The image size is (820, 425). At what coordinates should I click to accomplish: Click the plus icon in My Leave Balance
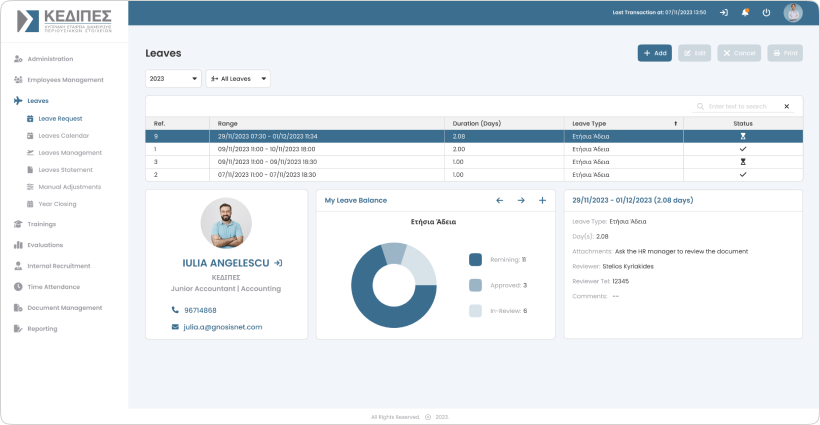tap(542, 200)
